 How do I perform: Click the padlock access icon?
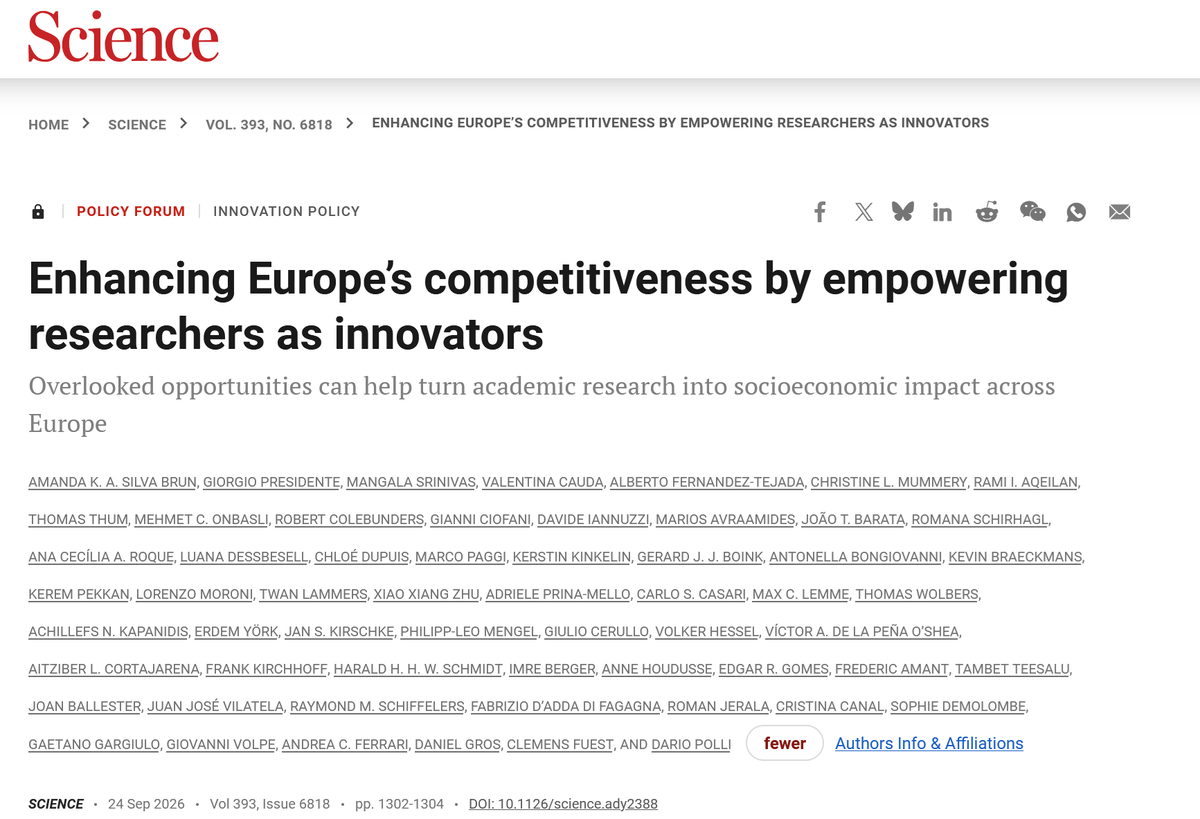coord(38,211)
